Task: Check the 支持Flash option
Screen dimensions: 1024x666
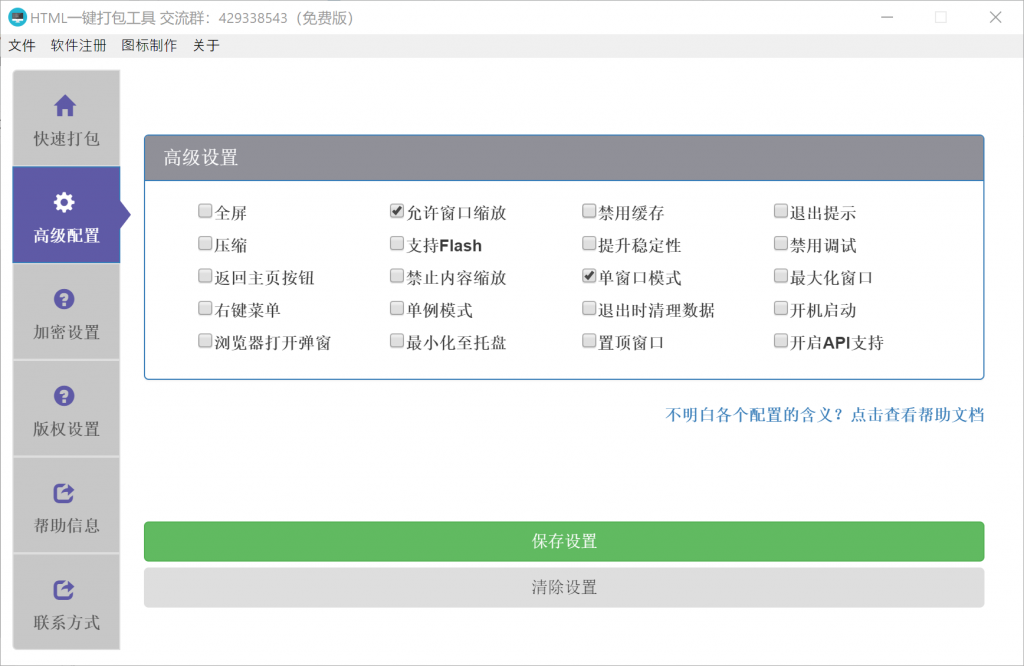Action: click(x=397, y=244)
